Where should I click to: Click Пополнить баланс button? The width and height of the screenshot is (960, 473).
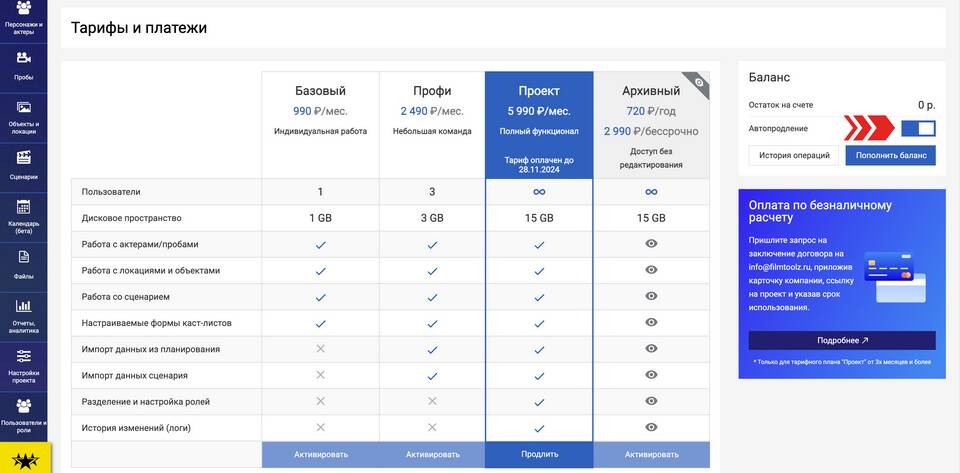(890, 155)
